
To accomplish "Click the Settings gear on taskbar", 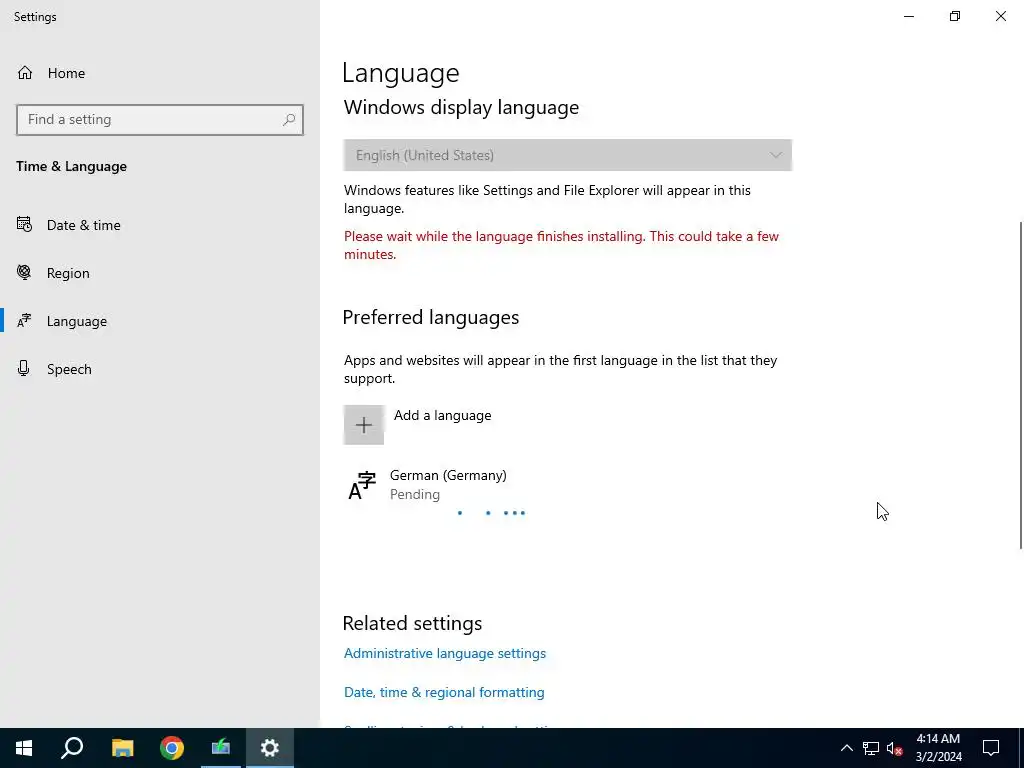I will 270,748.
